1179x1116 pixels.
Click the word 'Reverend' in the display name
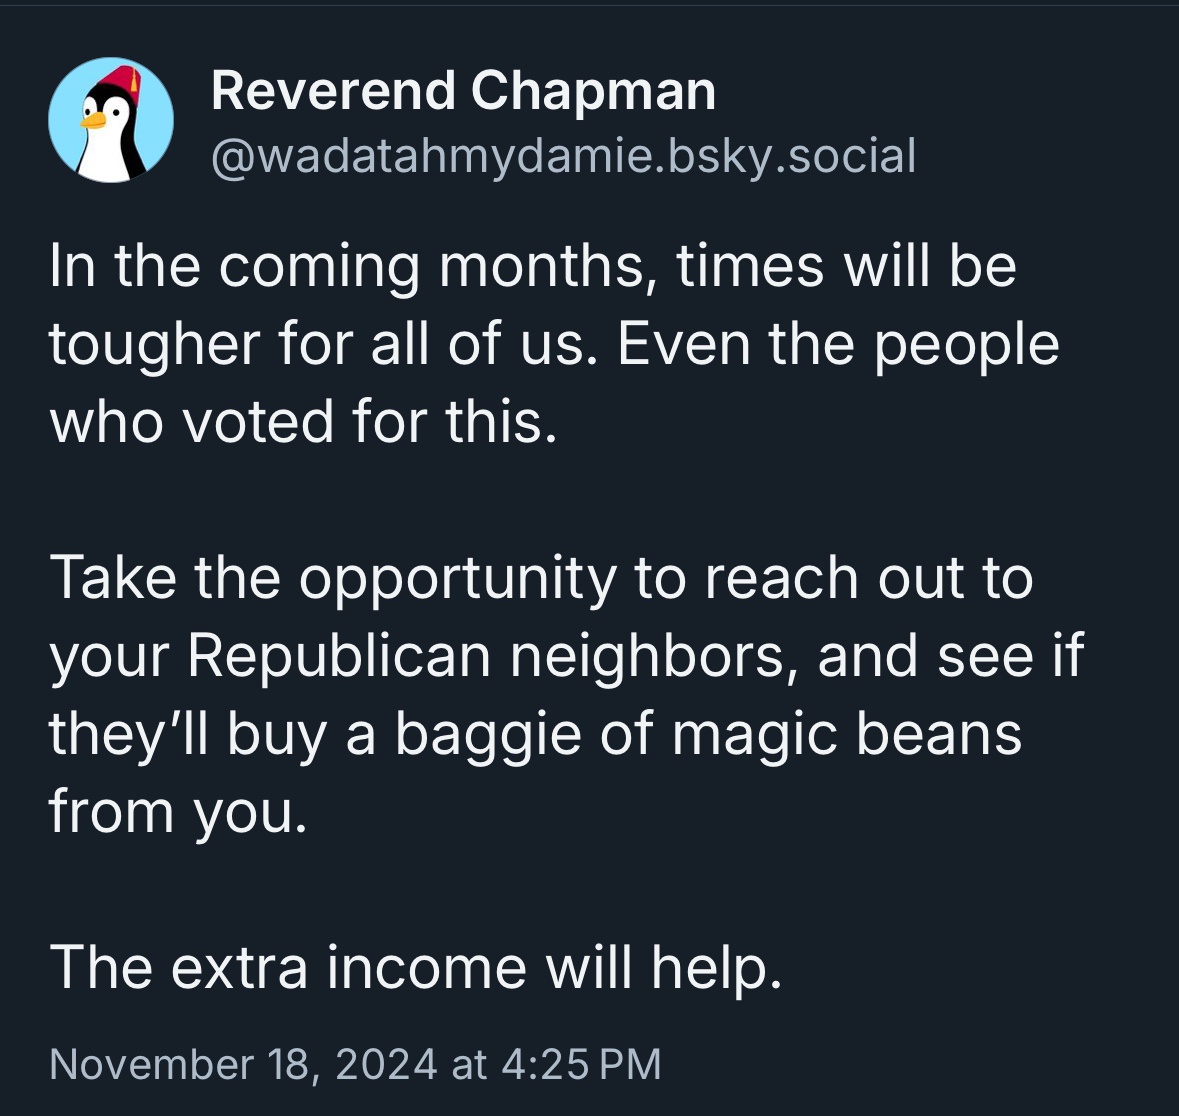tap(333, 91)
